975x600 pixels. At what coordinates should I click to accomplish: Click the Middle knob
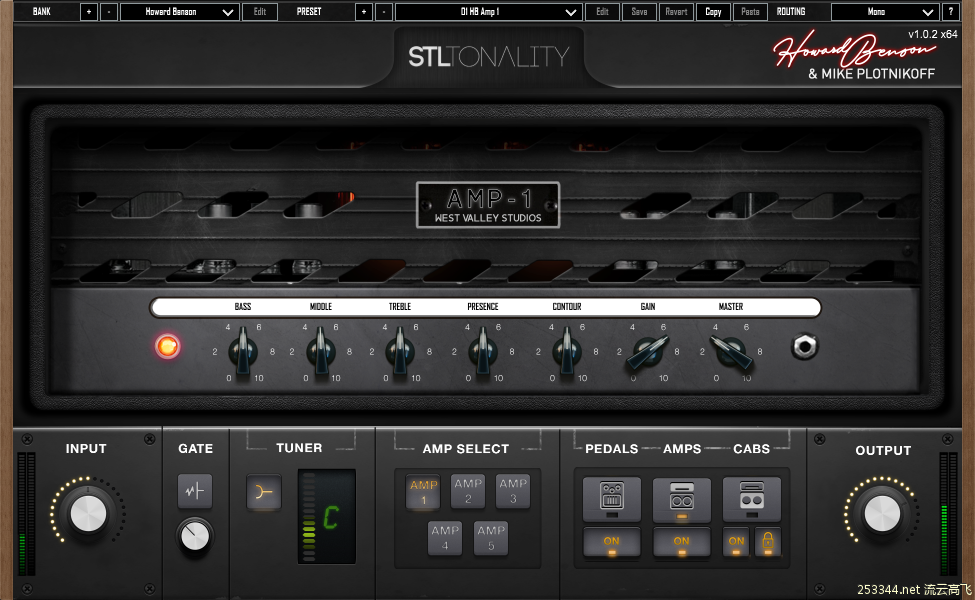321,352
